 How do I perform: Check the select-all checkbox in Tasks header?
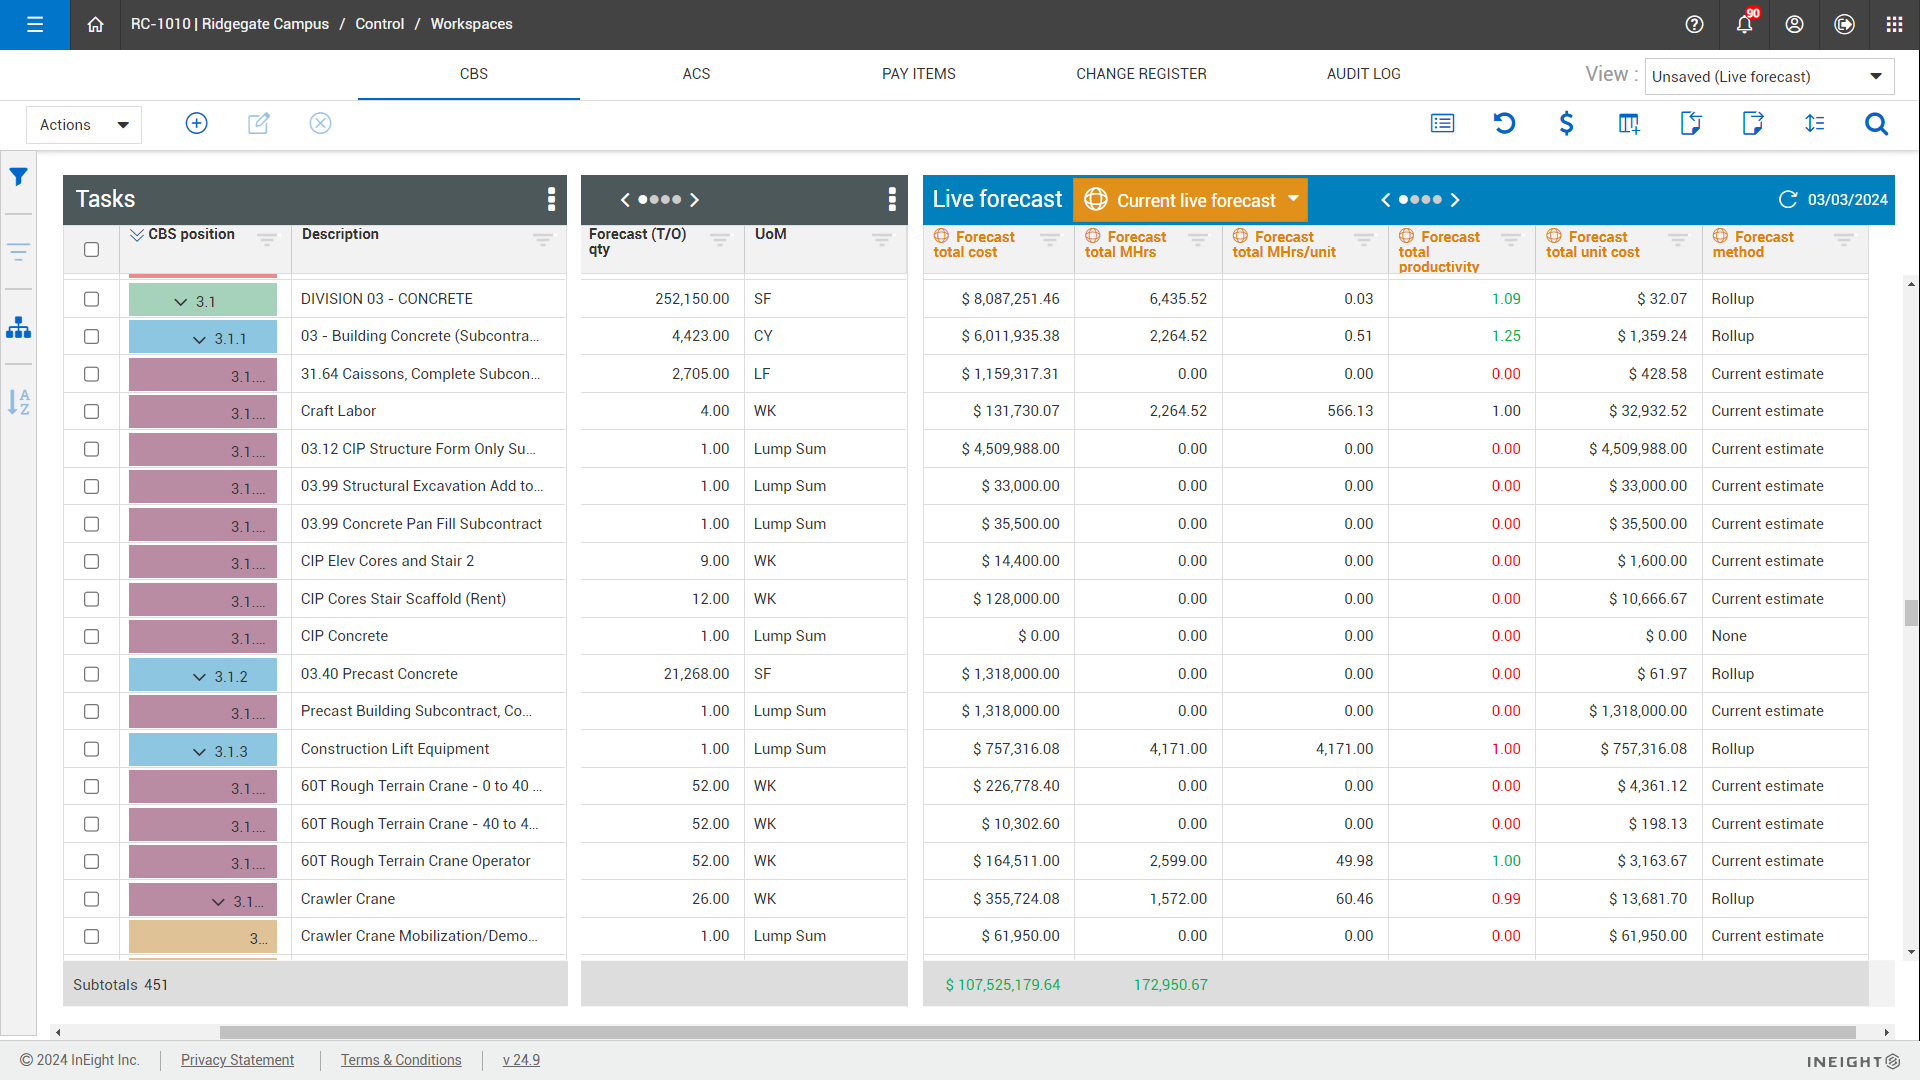click(91, 249)
